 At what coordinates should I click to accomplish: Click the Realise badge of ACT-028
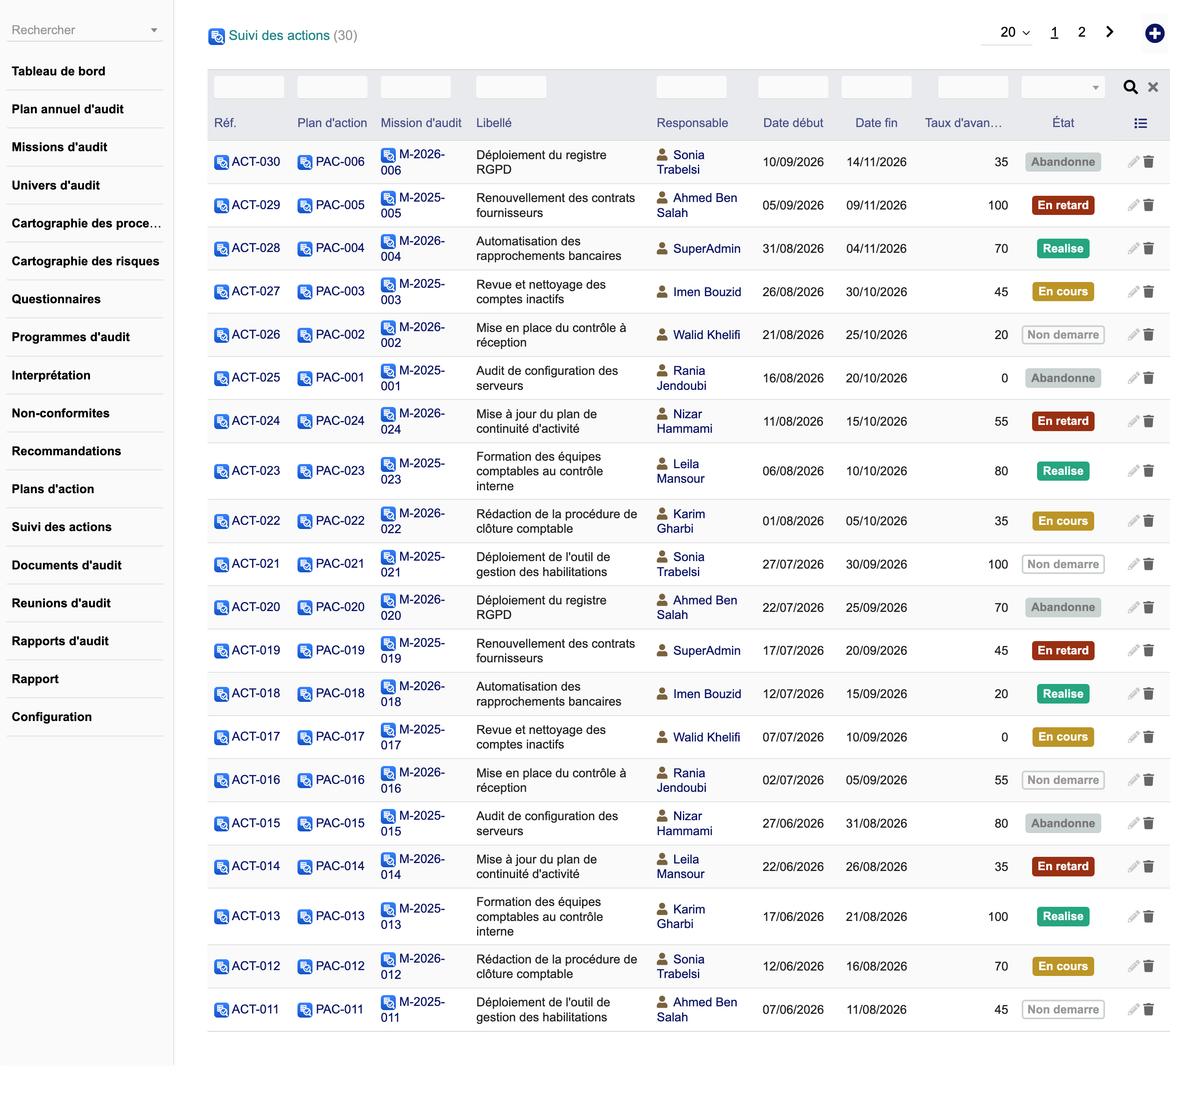tap(1063, 248)
